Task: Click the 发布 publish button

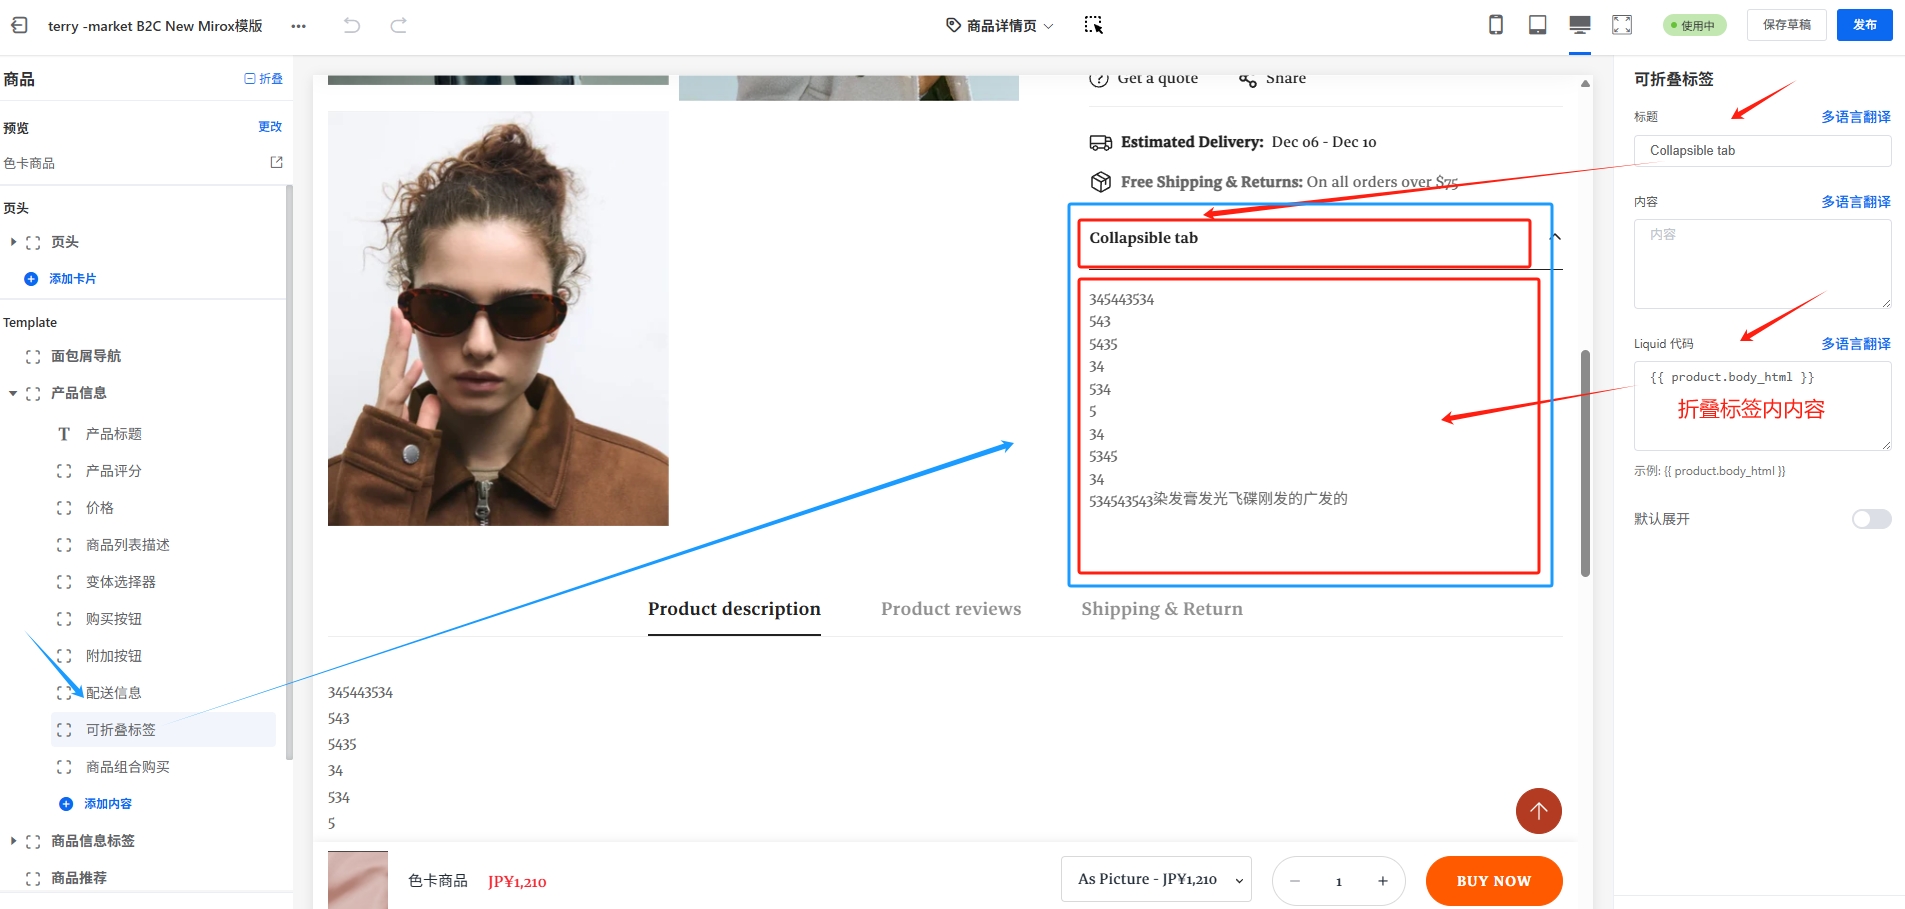Action: [x=1863, y=25]
